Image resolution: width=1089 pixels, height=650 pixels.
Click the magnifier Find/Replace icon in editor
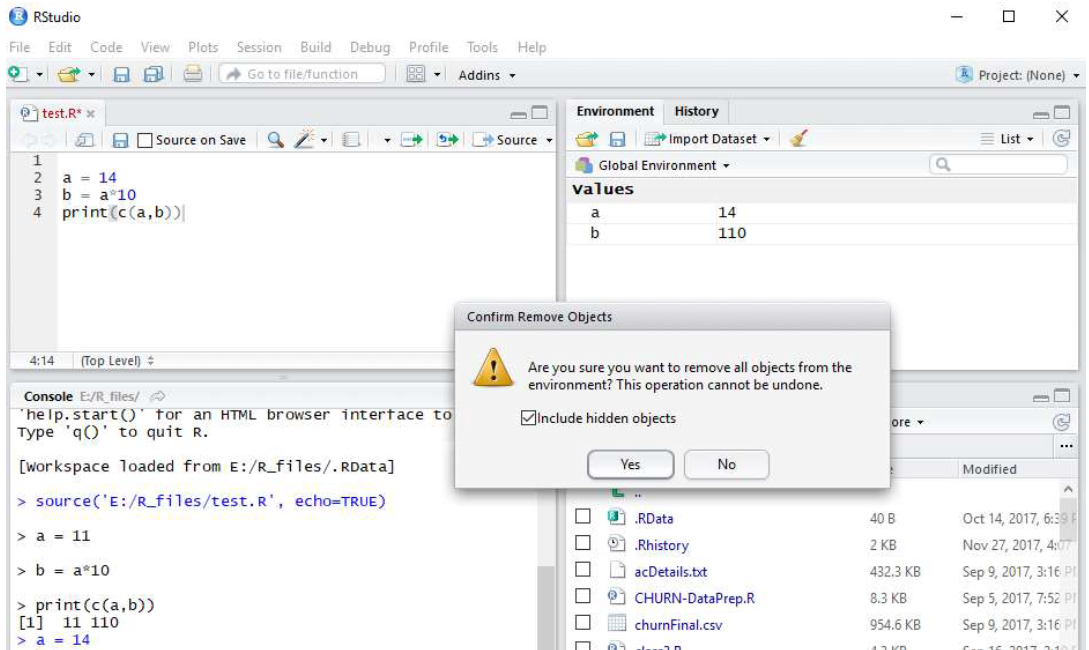tap(276, 140)
